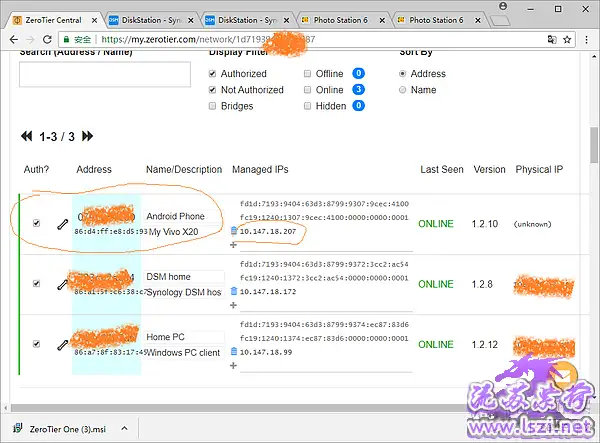Open the Chrome three-dot menu
The image size is (600, 443).
tap(586, 39)
